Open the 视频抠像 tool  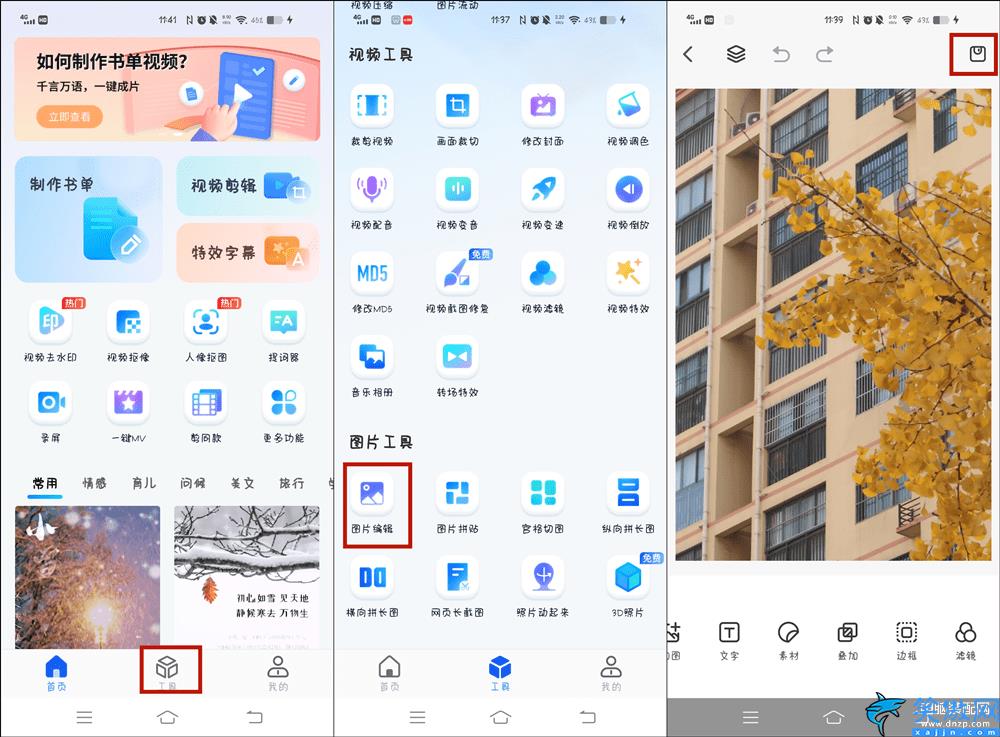tap(128, 332)
